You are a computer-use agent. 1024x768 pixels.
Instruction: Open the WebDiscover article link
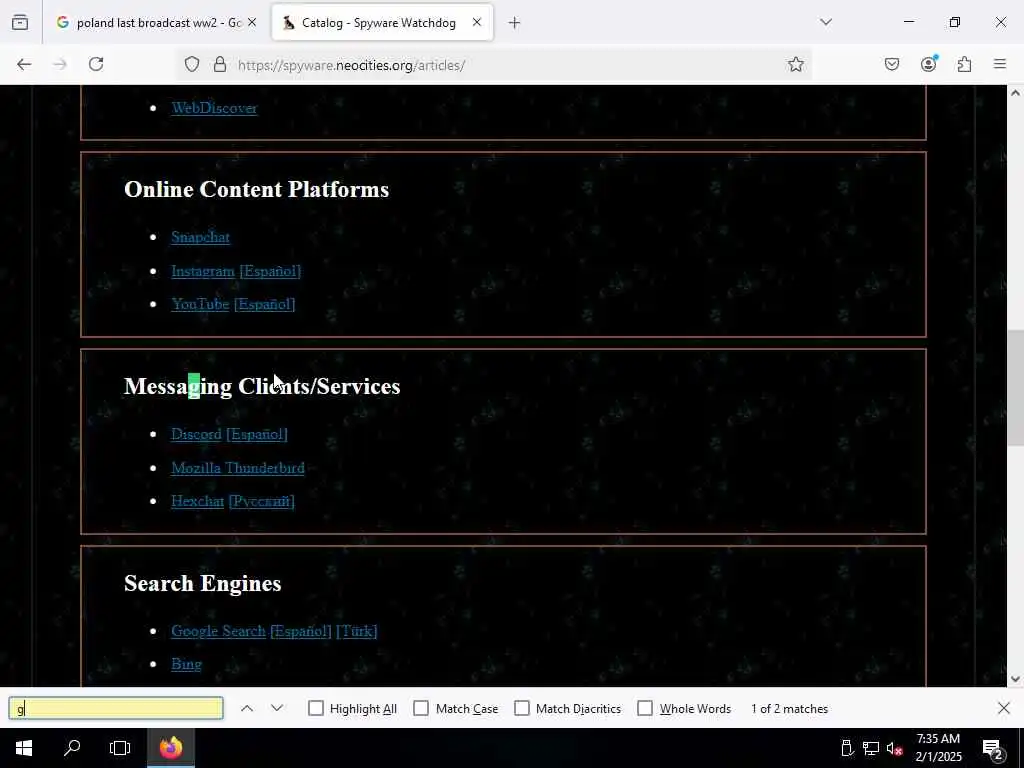click(x=214, y=108)
